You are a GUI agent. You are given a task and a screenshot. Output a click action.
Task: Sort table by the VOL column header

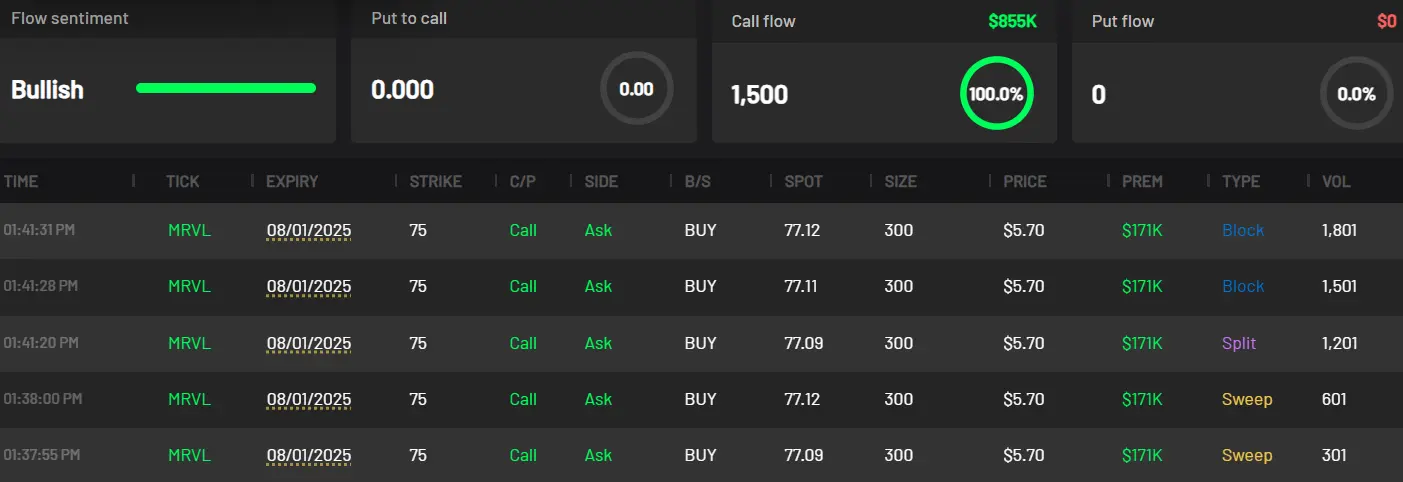[x=1336, y=181]
